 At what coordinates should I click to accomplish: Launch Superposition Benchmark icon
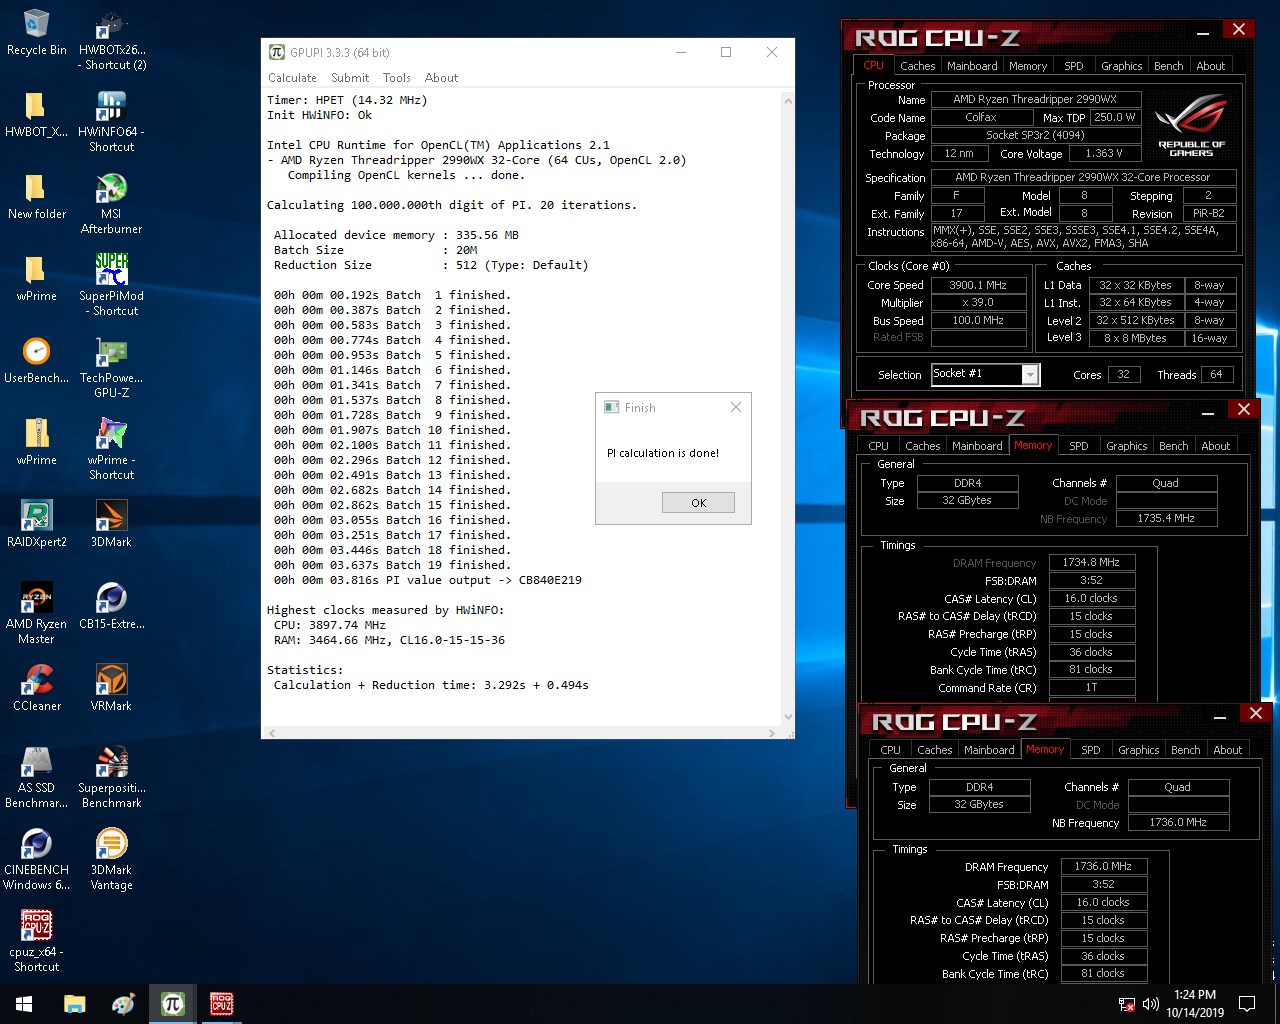(x=111, y=778)
